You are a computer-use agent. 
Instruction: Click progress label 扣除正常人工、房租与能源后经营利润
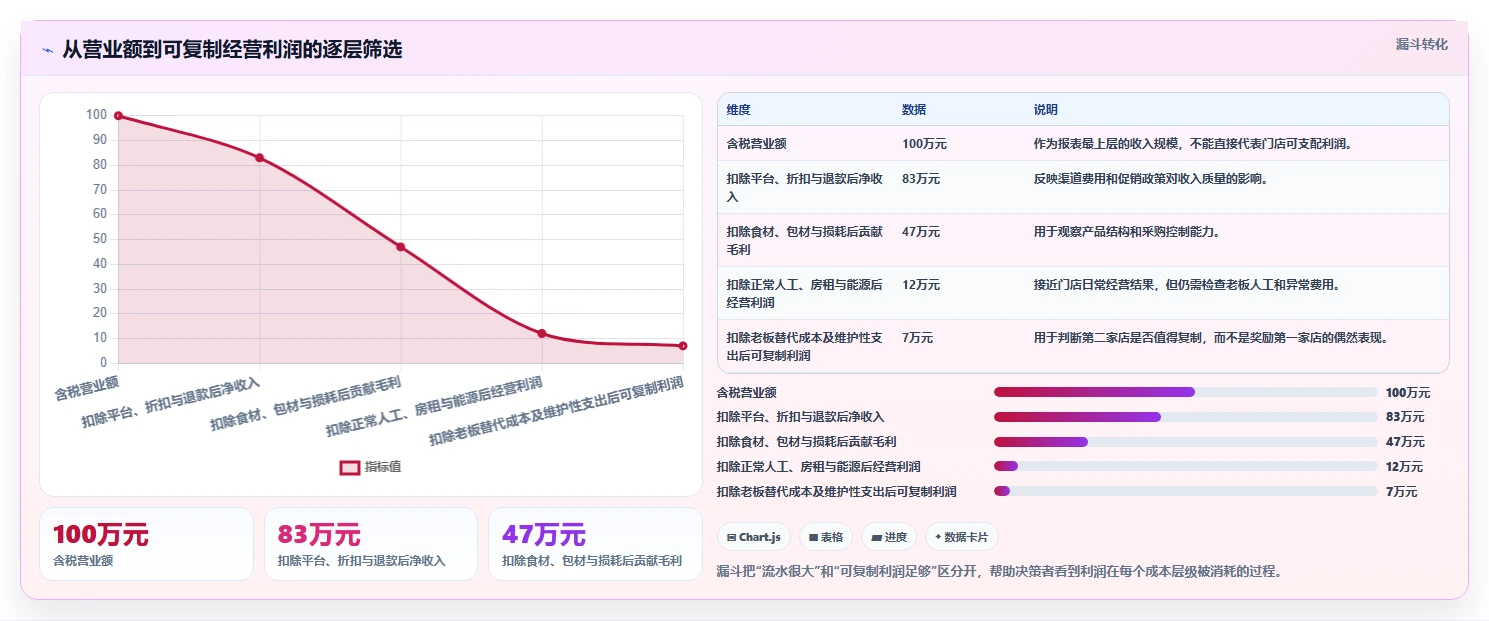pos(819,466)
